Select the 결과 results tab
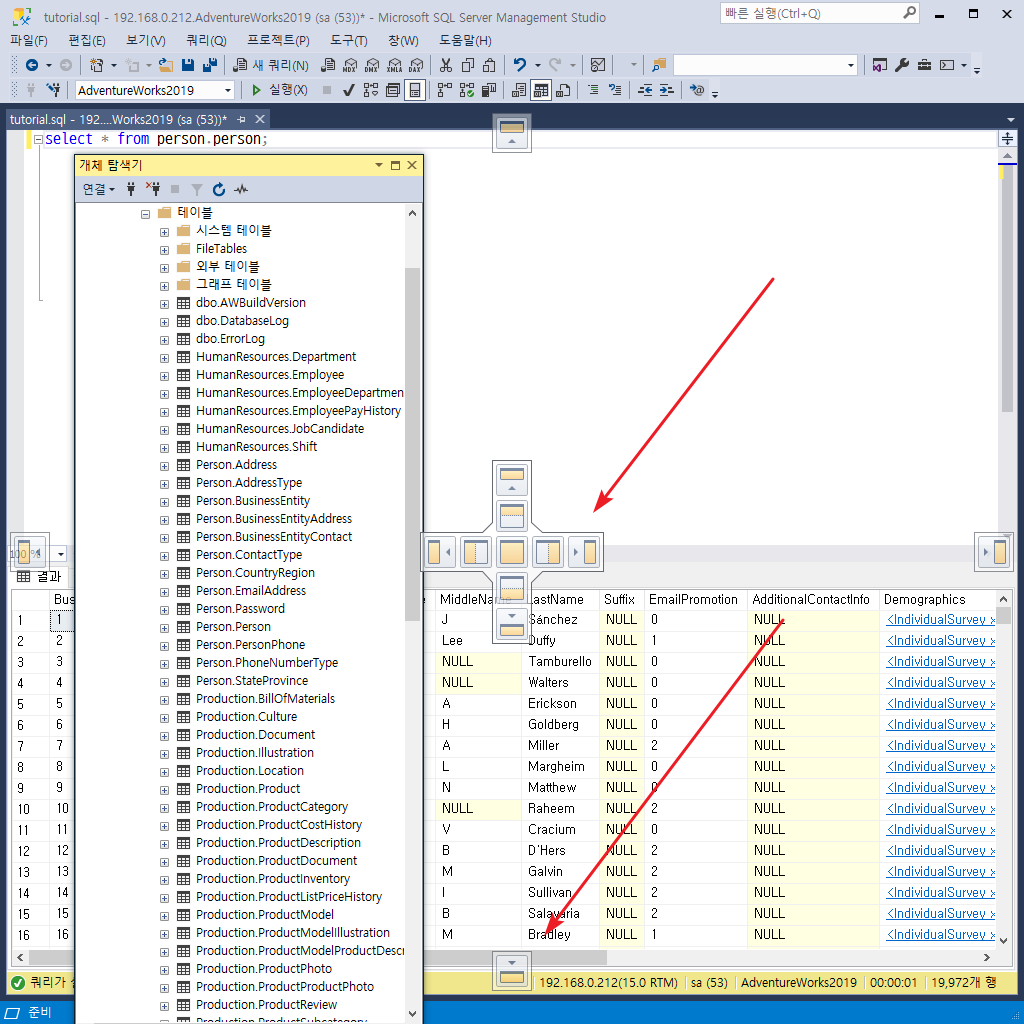Screen dimensions: 1024x1024 (40, 577)
